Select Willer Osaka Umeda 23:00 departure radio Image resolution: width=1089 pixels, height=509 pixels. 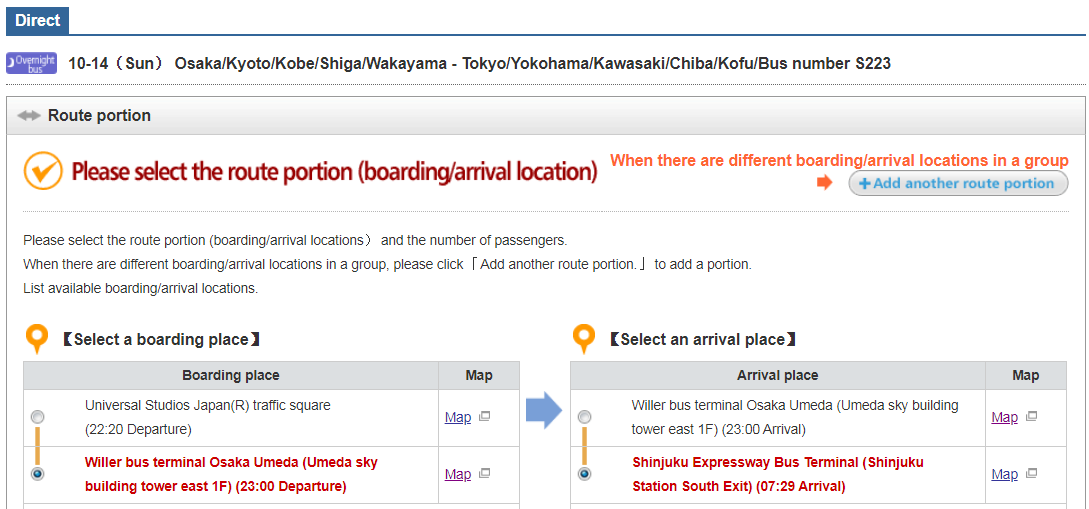point(38,474)
